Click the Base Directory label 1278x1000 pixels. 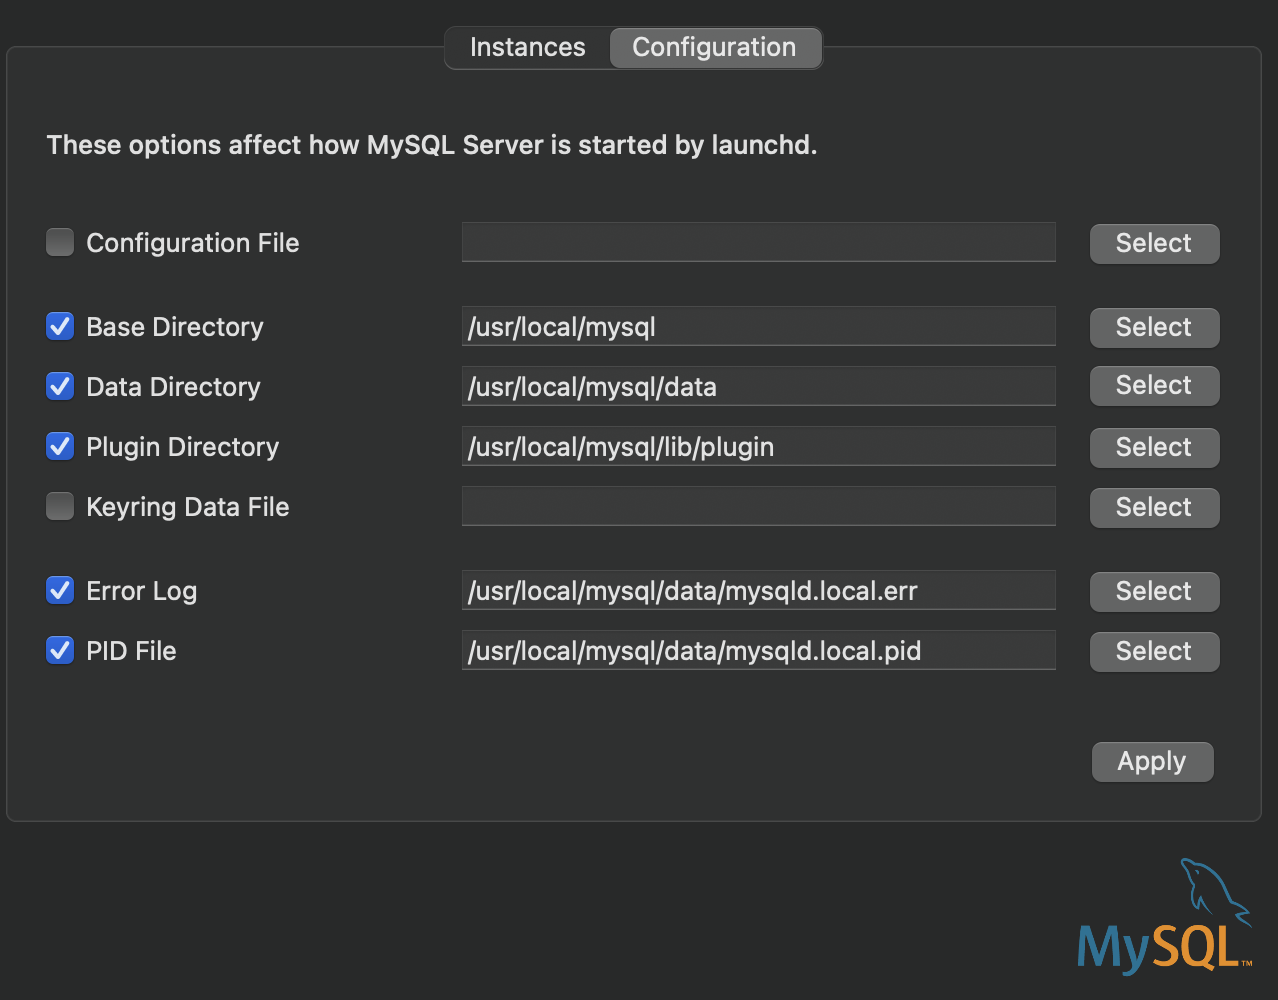[175, 327]
